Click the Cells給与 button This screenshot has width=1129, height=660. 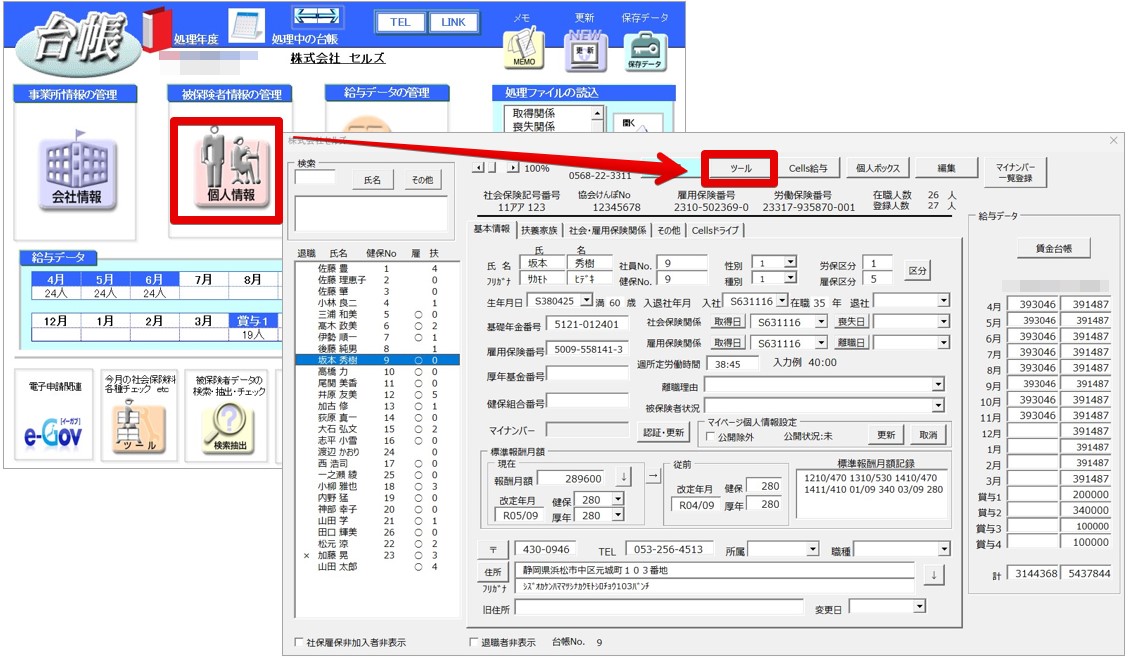808,168
